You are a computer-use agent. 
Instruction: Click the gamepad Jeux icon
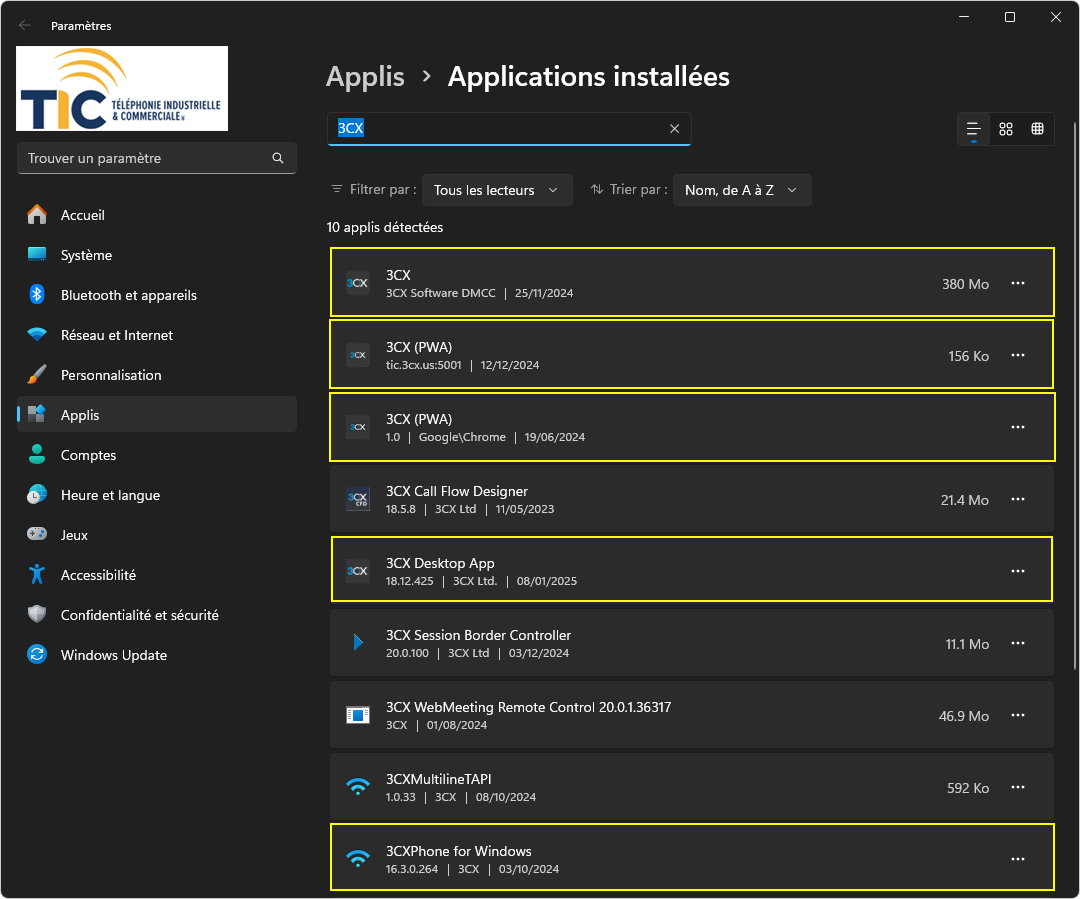[x=37, y=534]
